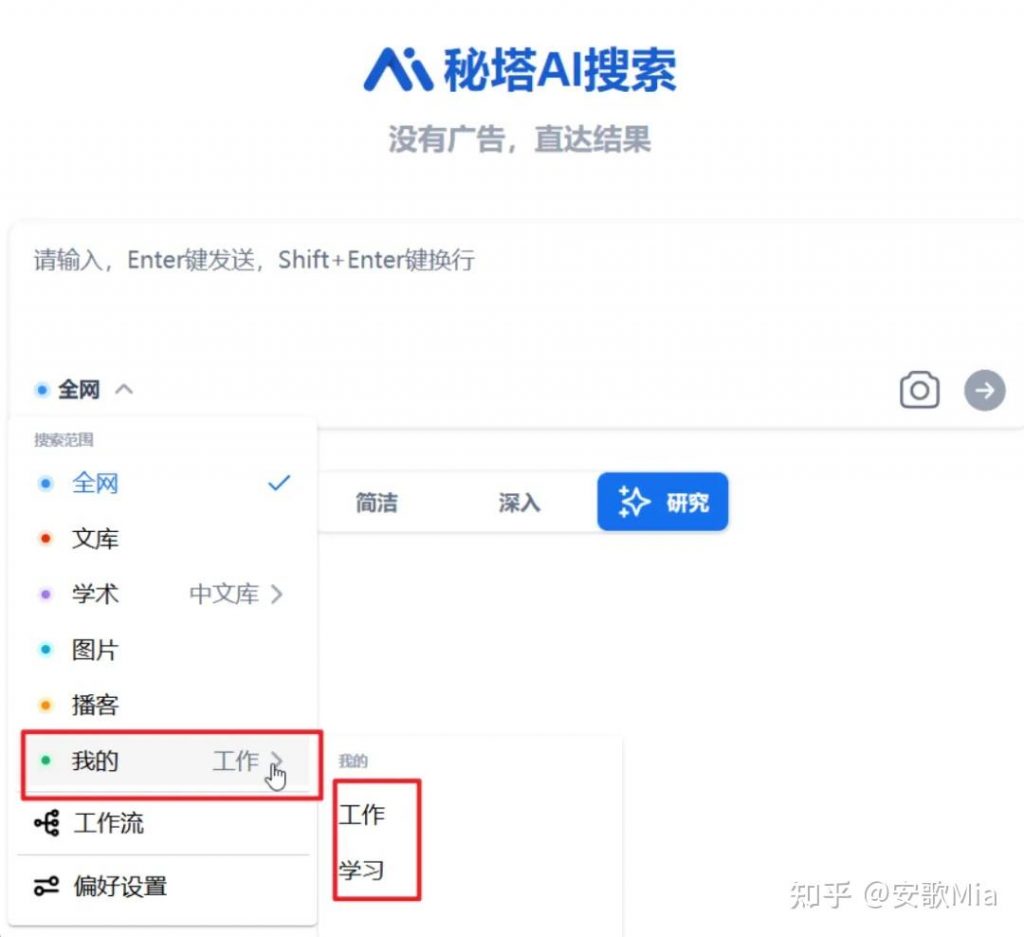The width and height of the screenshot is (1024, 937).
Task: Click the 工作流 branching node icon
Action: tap(44, 823)
